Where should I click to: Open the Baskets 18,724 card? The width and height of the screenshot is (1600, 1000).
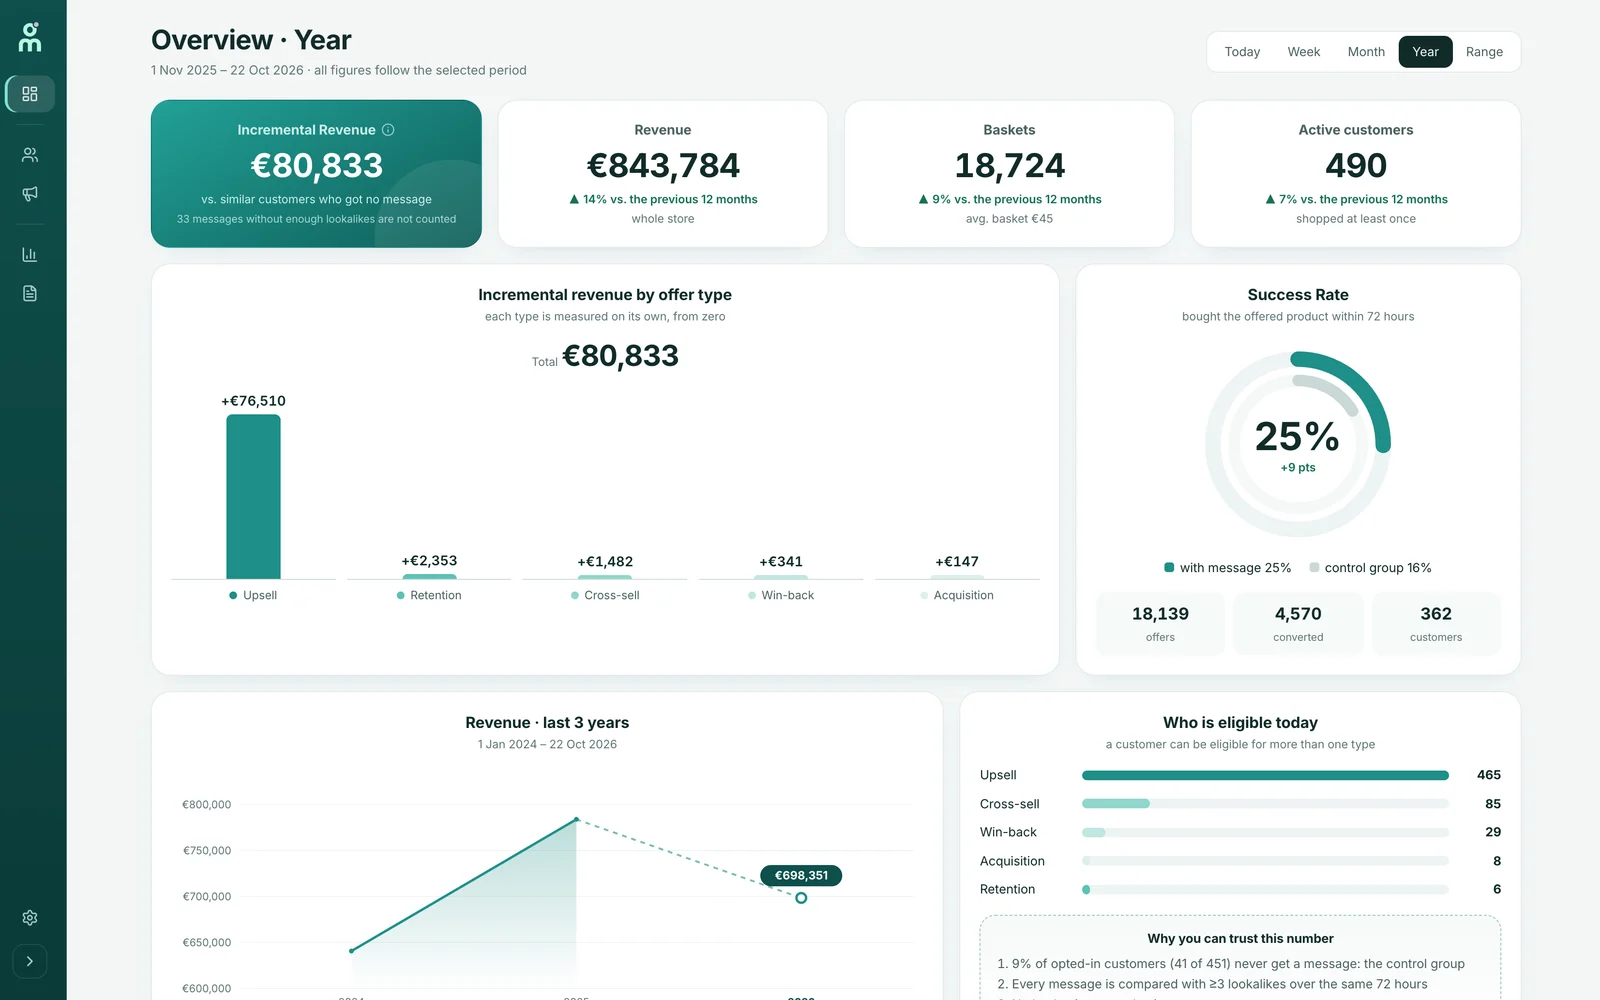coord(1009,173)
